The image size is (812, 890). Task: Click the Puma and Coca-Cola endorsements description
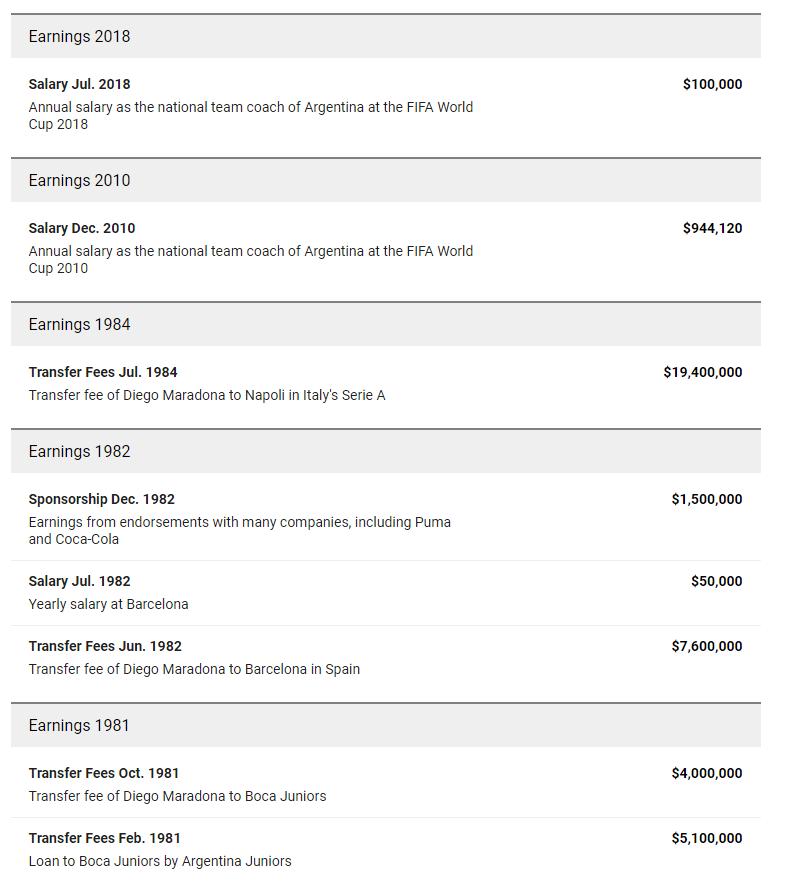(x=239, y=530)
